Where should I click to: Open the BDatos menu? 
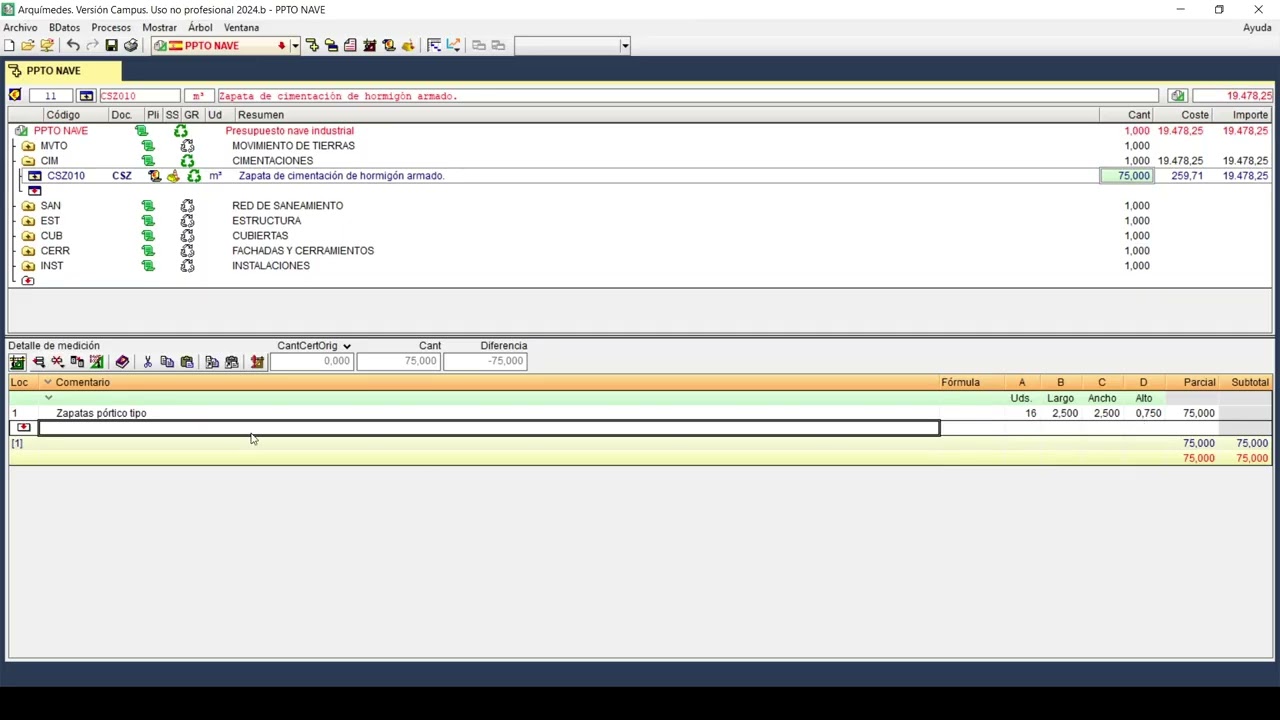point(64,27)
